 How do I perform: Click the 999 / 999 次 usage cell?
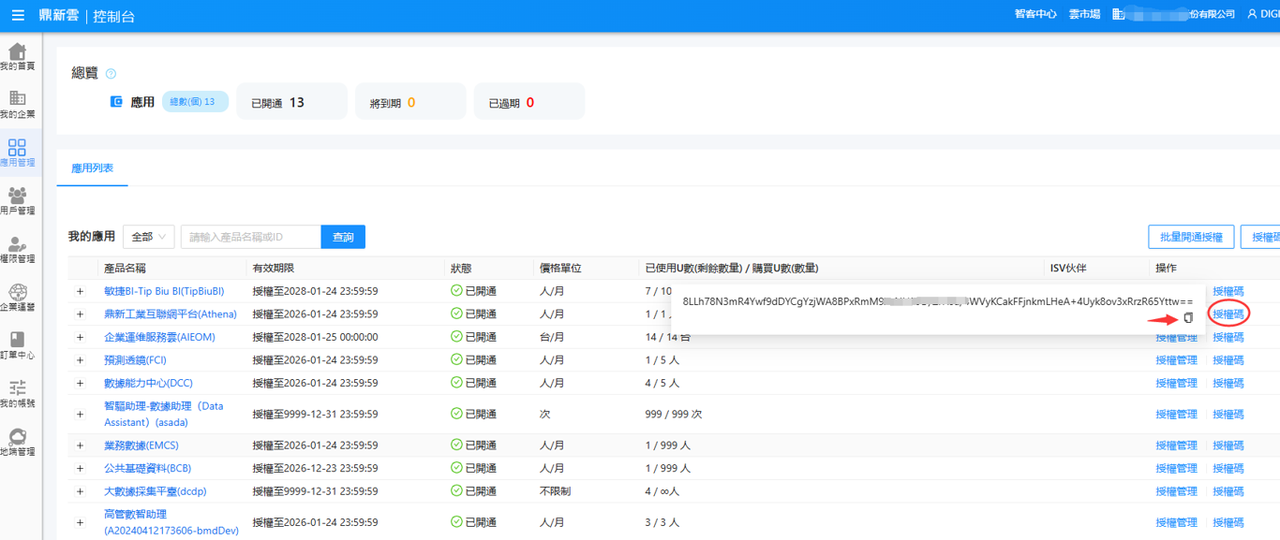pos(674,414)
